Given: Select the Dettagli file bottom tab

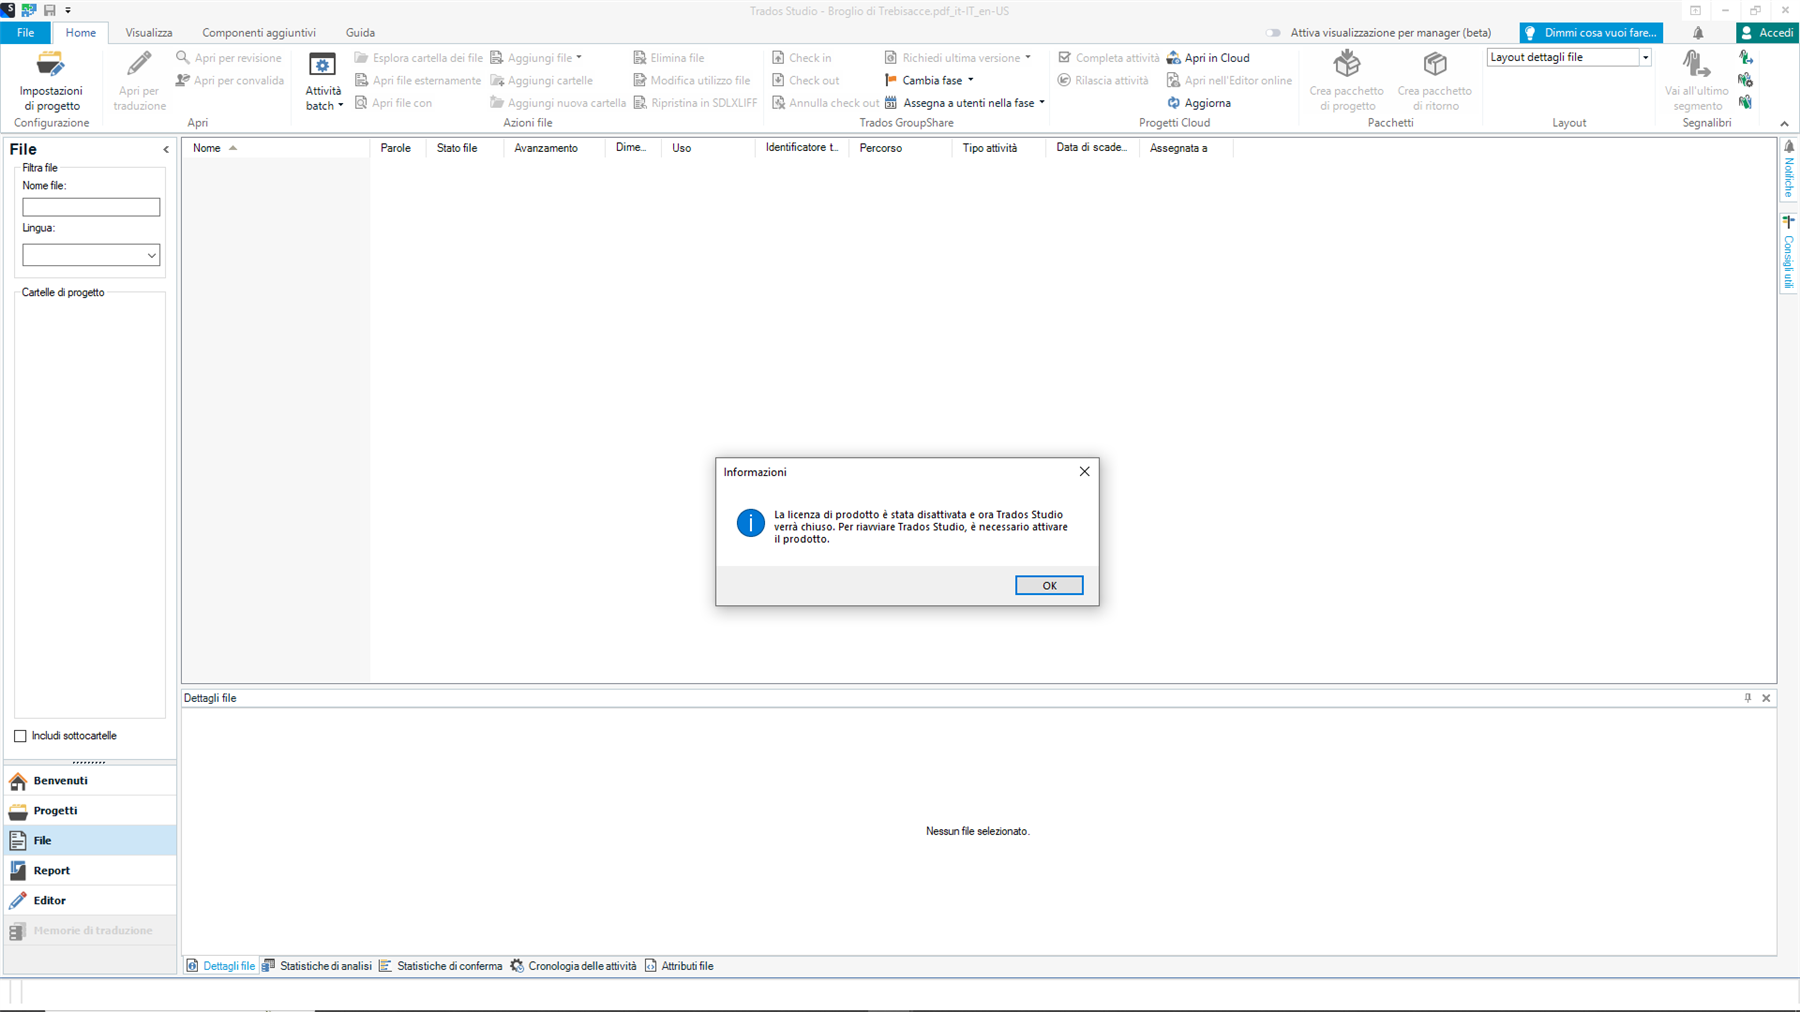Looking at the screenshot, I should pos(221,966).
